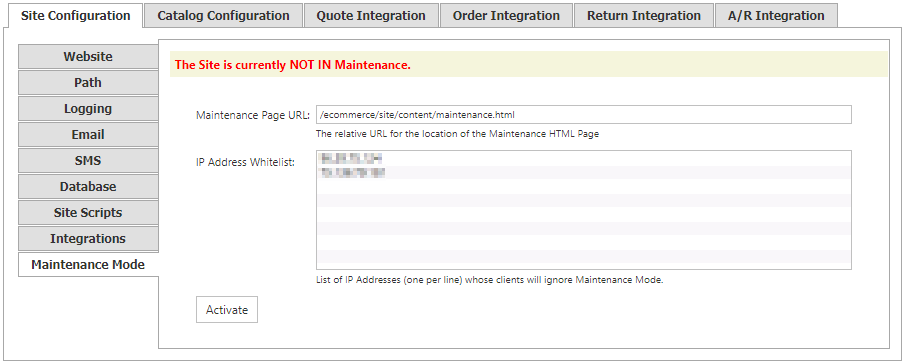This screenshot has width=902, height=361.
Task: Open the Catalog Configuration tab
Action: (223, 16)
